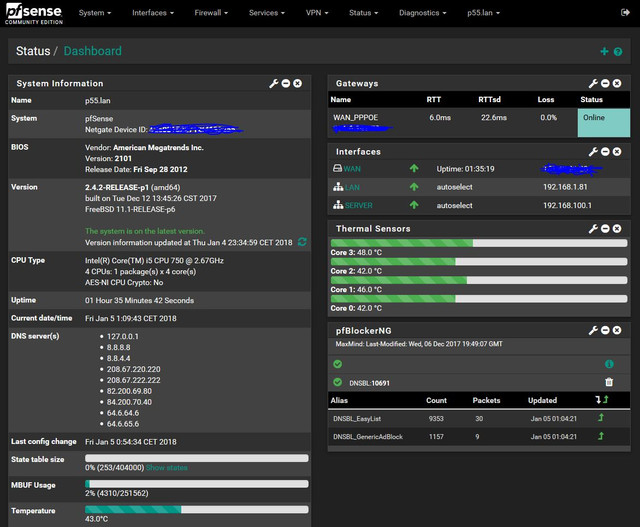Screen dimensions: 640x527
Task: Open the pfSense logo home link
Action: (34, 13)
